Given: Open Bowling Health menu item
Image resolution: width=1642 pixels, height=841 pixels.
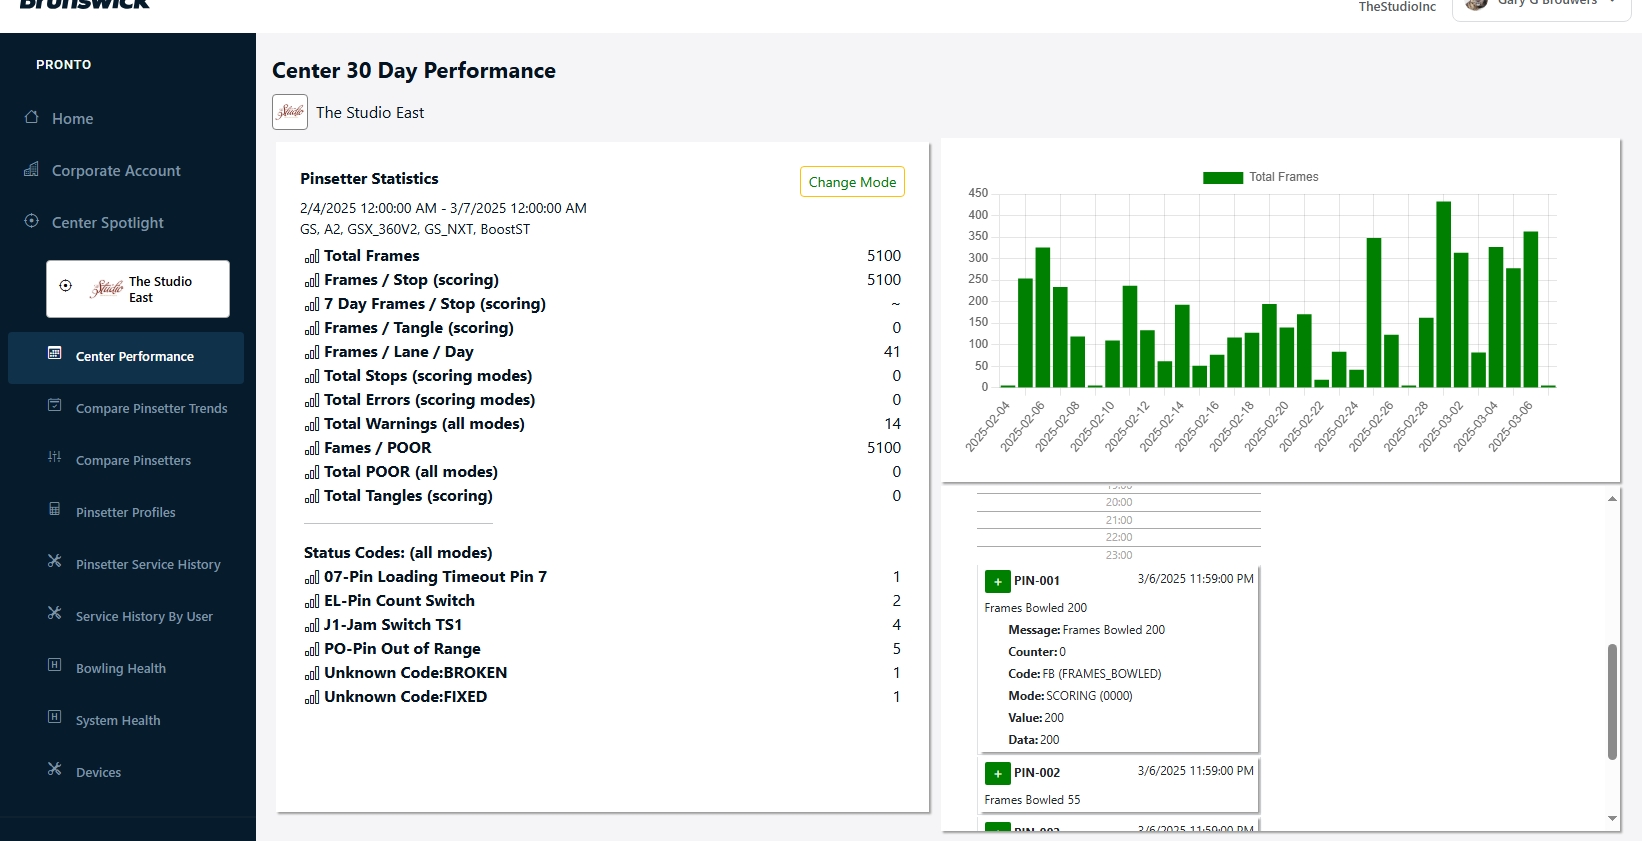Looking at the screenshot, I should coord(126,668).
